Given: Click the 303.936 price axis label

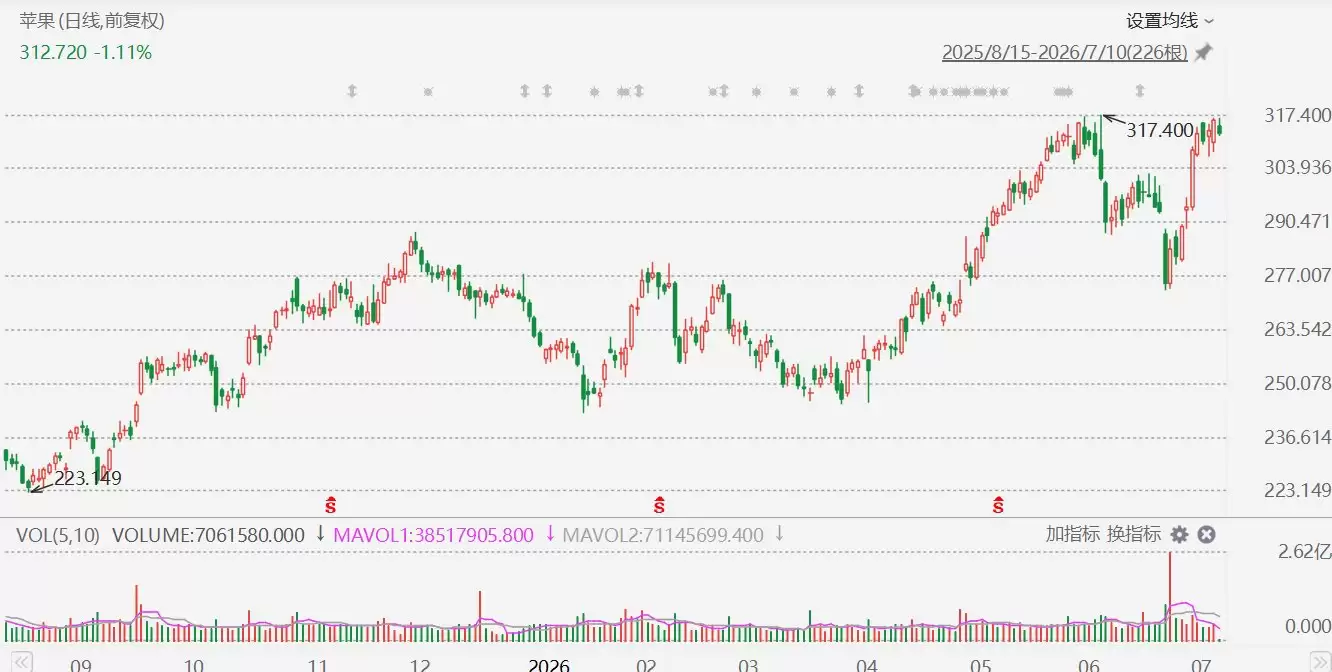Looking at the screenshot, I should coord(1297,167).
